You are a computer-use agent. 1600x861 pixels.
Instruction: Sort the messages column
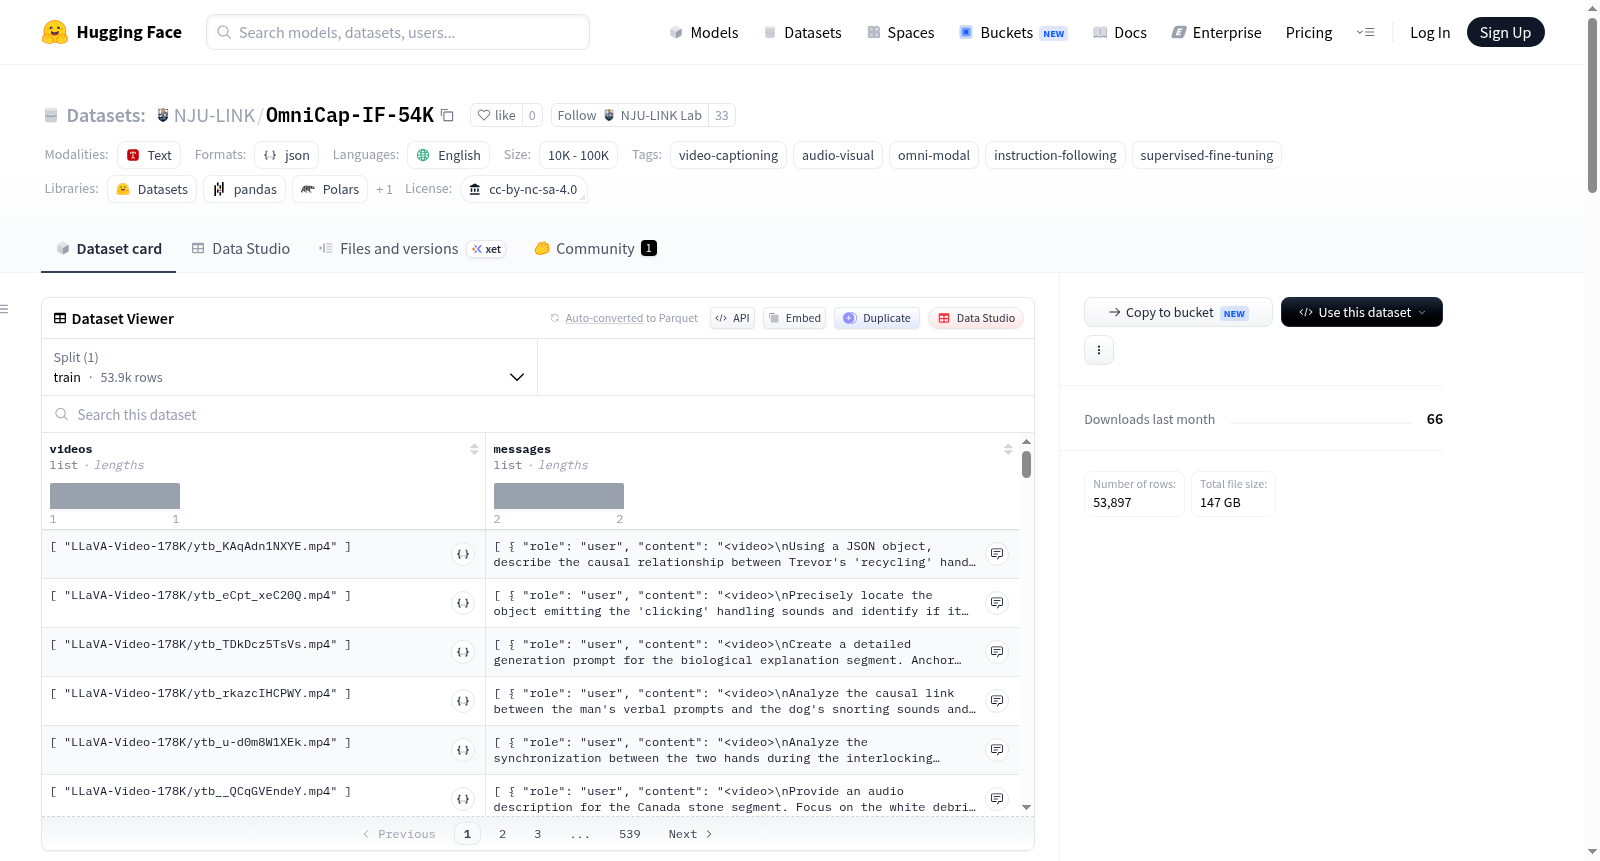coord(1008,450)
